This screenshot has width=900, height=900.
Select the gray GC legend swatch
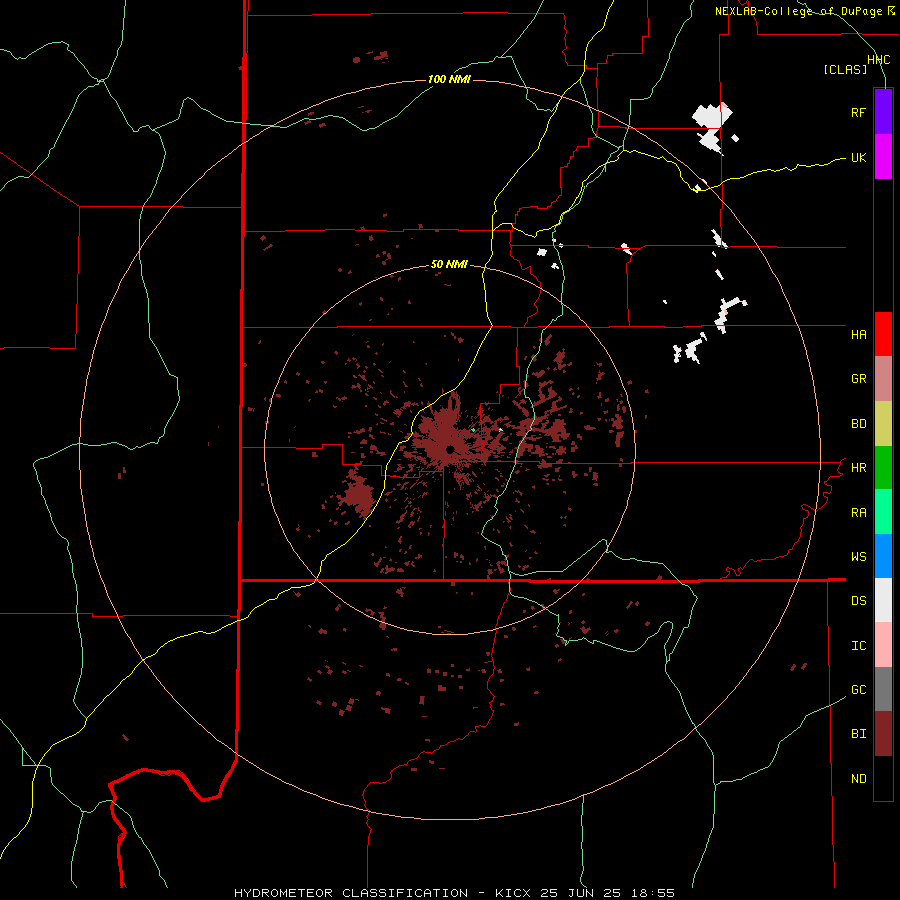tap(883, 689)
